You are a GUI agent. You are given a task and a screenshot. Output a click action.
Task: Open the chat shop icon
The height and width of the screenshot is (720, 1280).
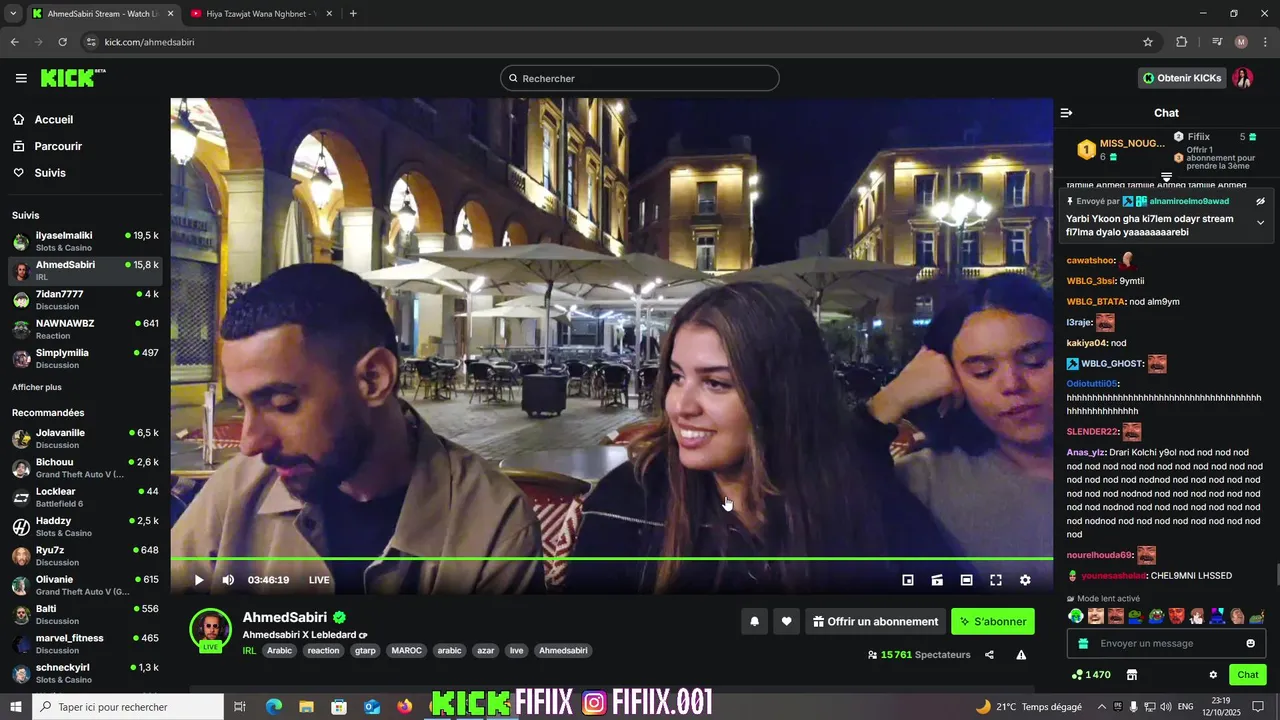pyautogui.click(x=1132, y=675)
